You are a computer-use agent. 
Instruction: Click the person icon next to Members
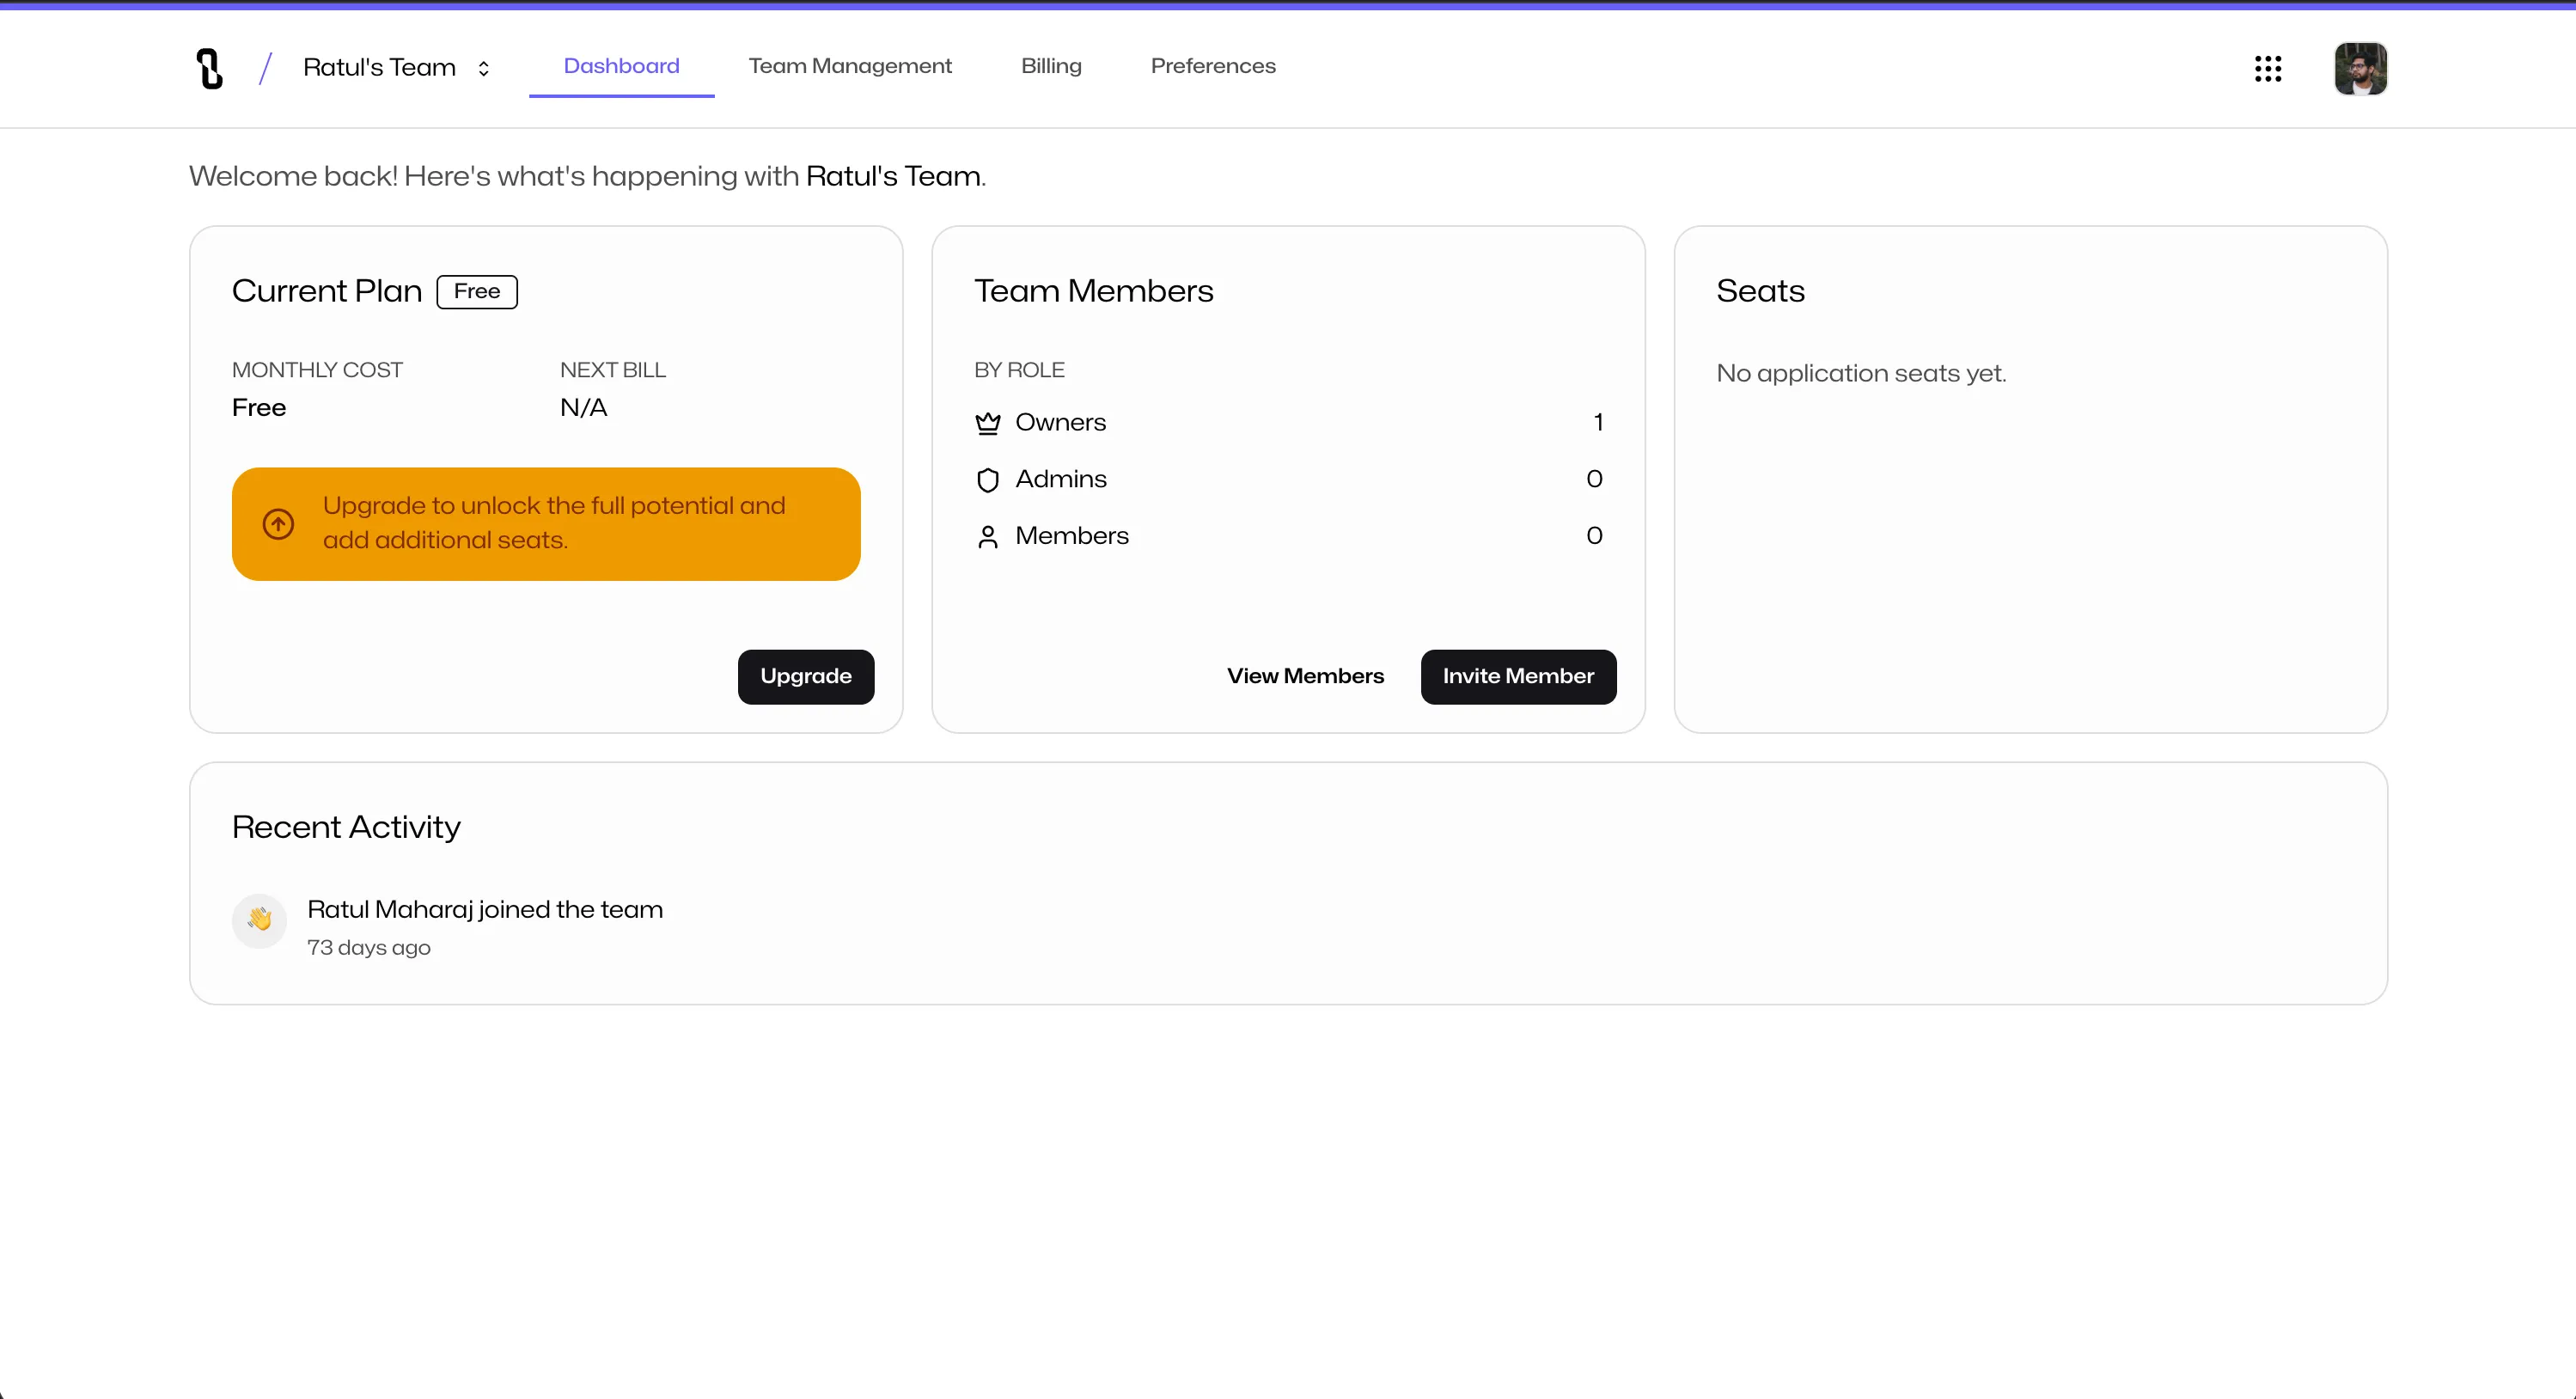(988, 536)
